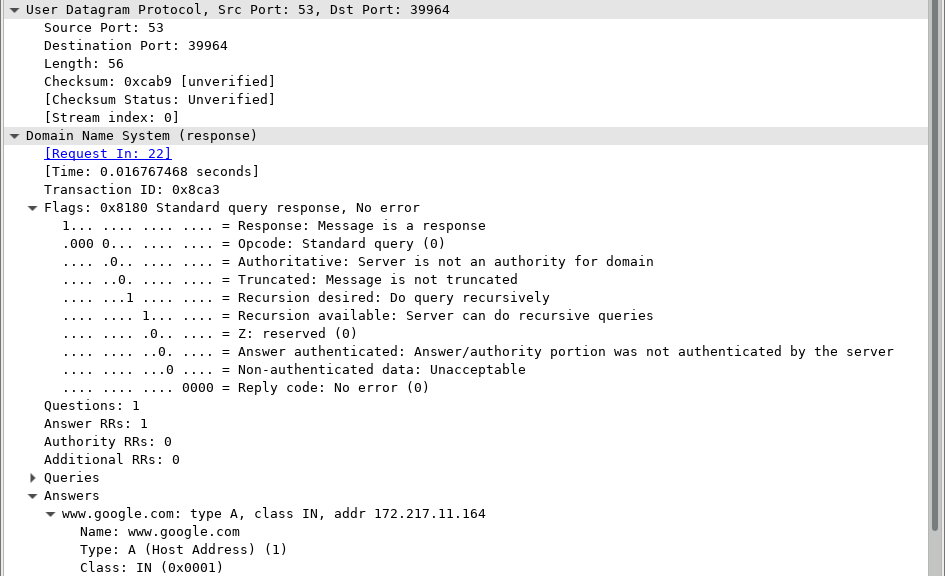Collapse the Answers subtree
Viewport: 945px width, 576px height.
coord(33,496)
